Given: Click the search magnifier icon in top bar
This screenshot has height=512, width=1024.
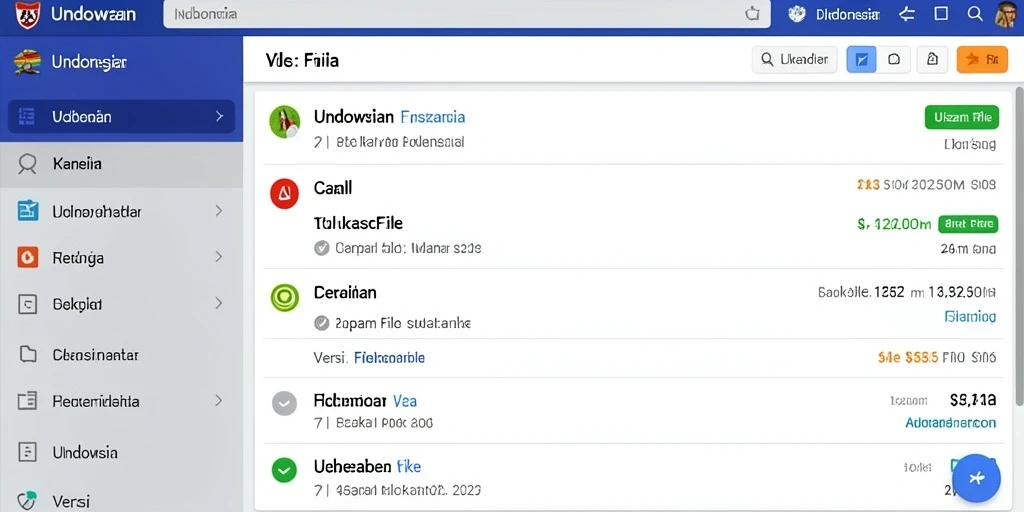Looking at the screenshot, I should 975,14.
